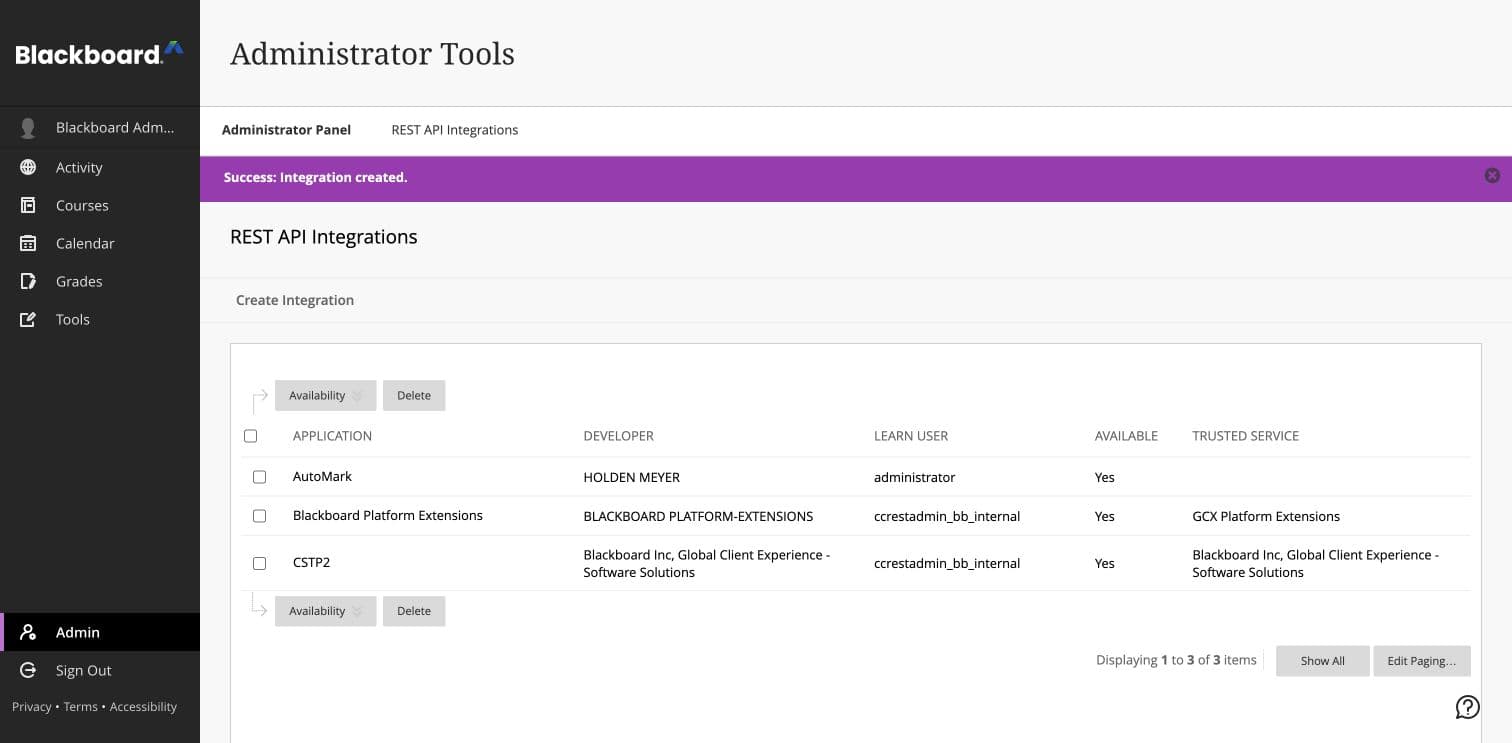This screenshot has width=1512, height=743.
Task: Sort by LEARN USER column header
Action: pos(911,436)
